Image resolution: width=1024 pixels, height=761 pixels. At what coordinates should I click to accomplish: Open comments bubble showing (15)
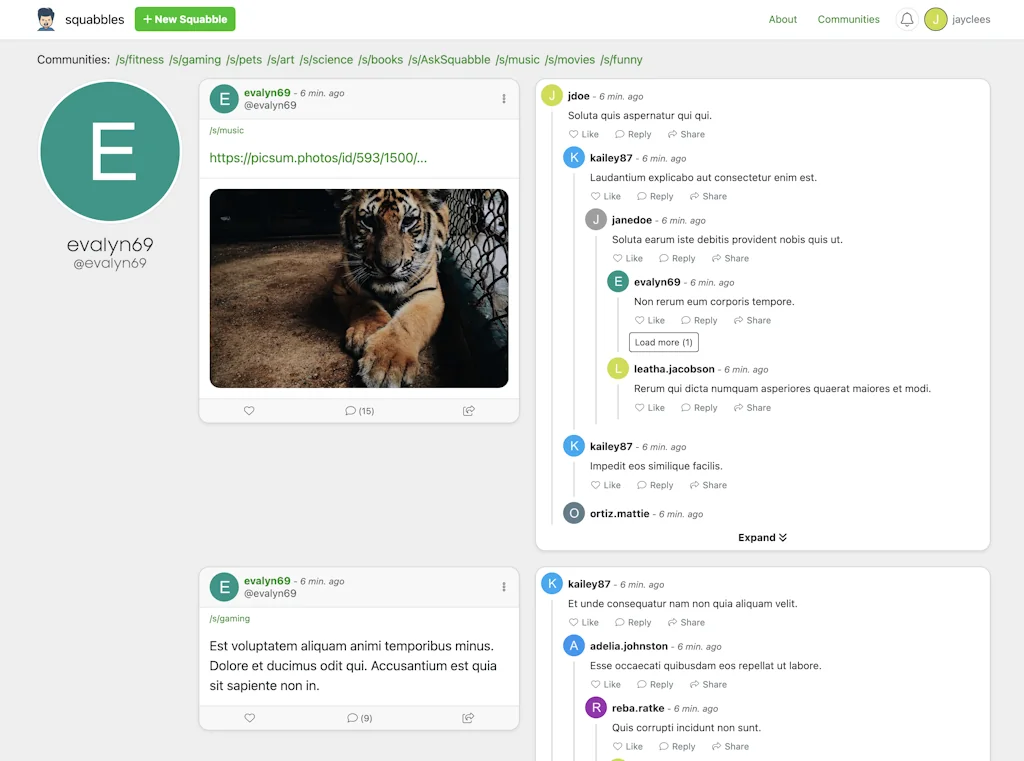pos(359,411)
